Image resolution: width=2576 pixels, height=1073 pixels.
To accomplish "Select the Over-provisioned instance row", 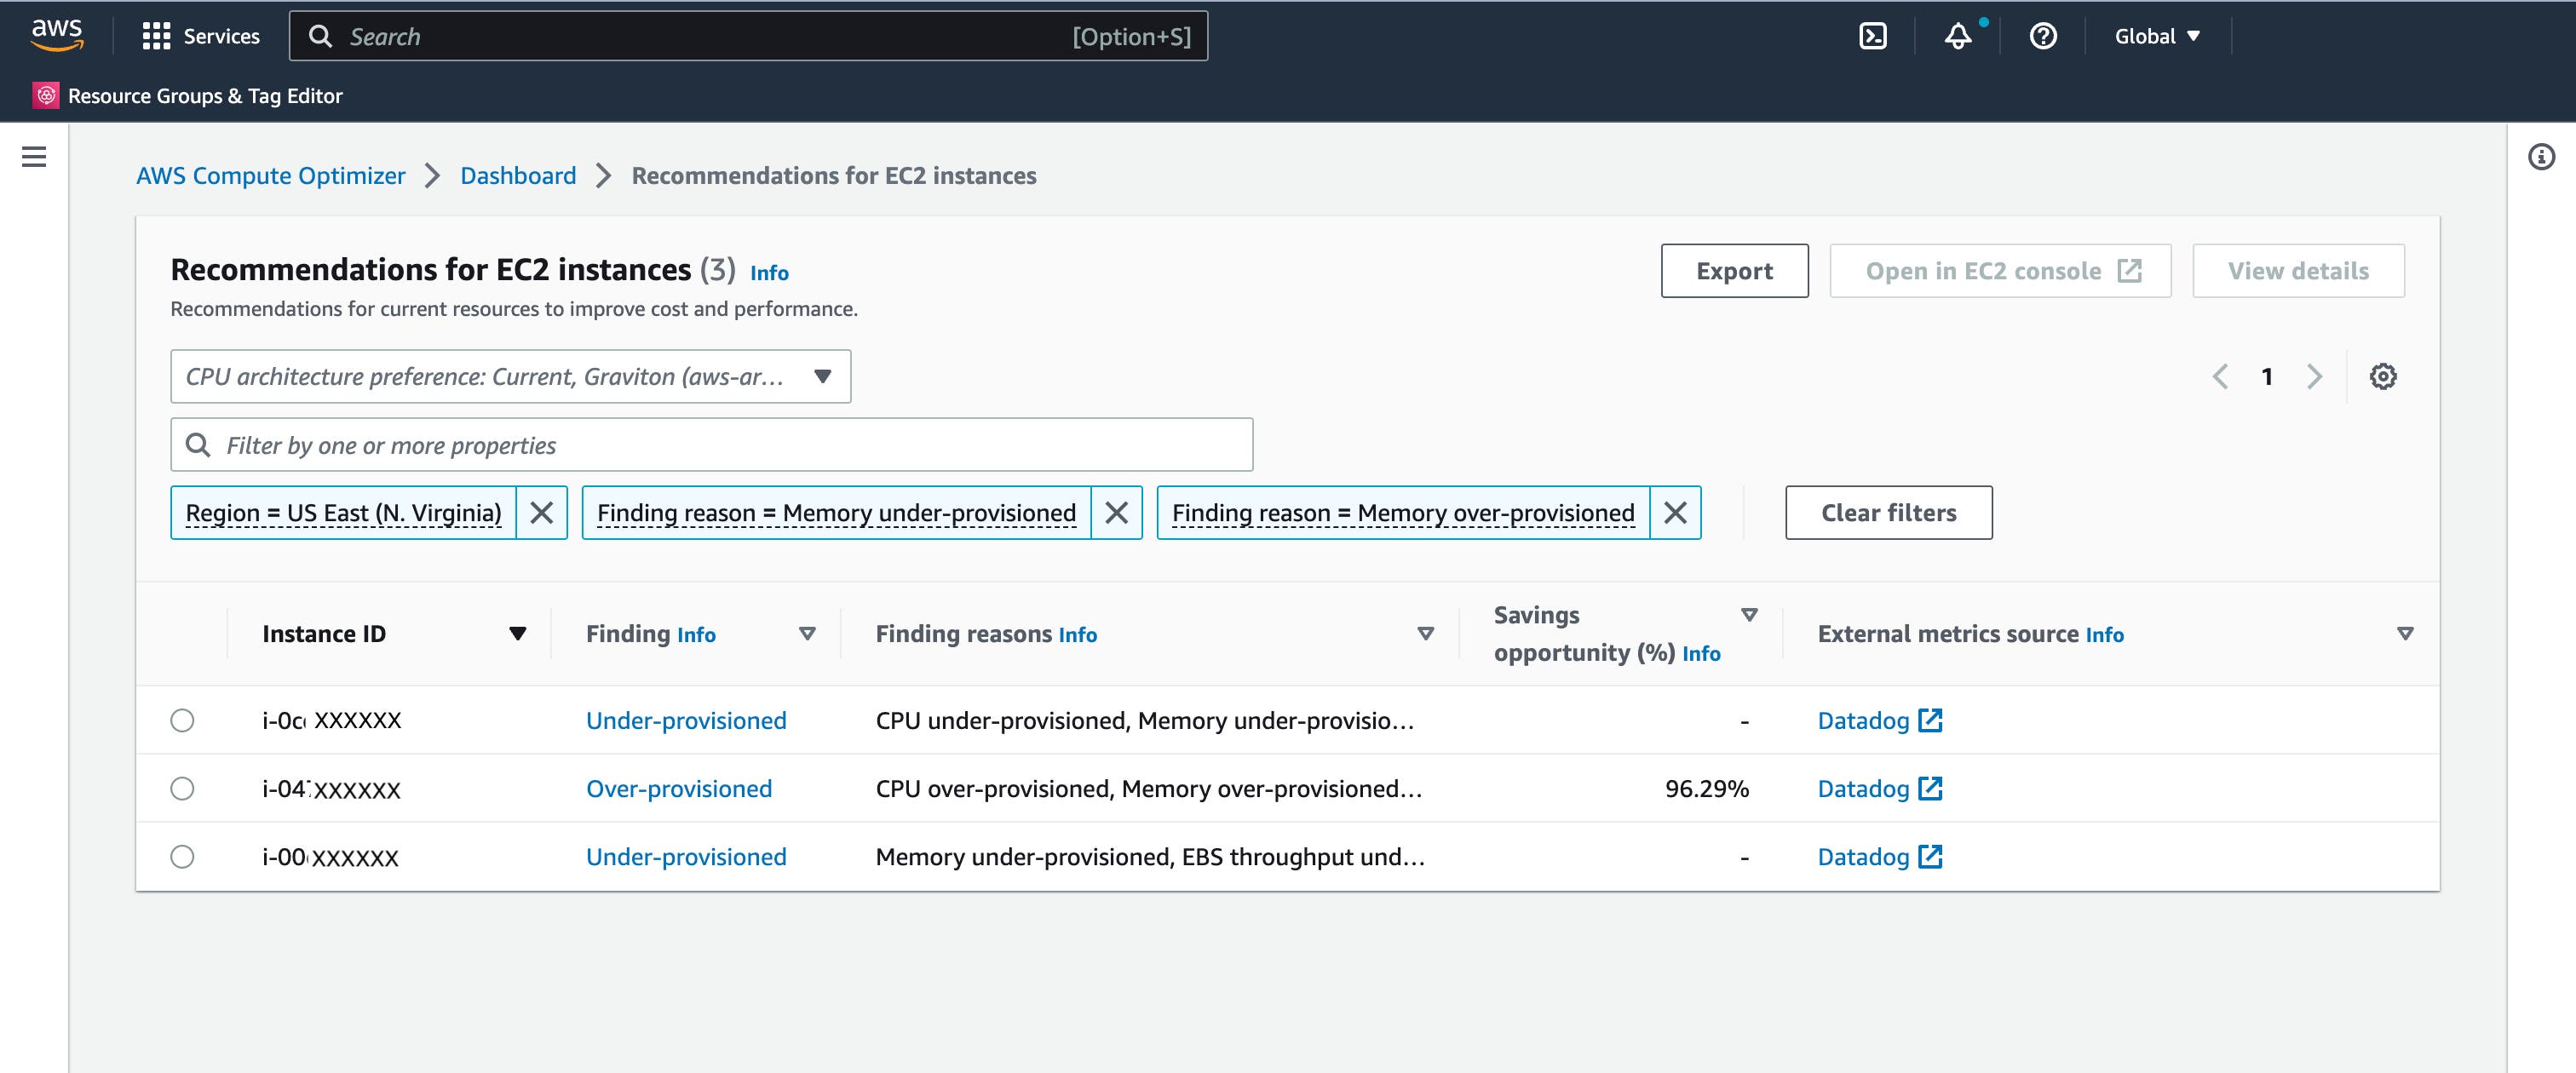I will pos(182,788).
